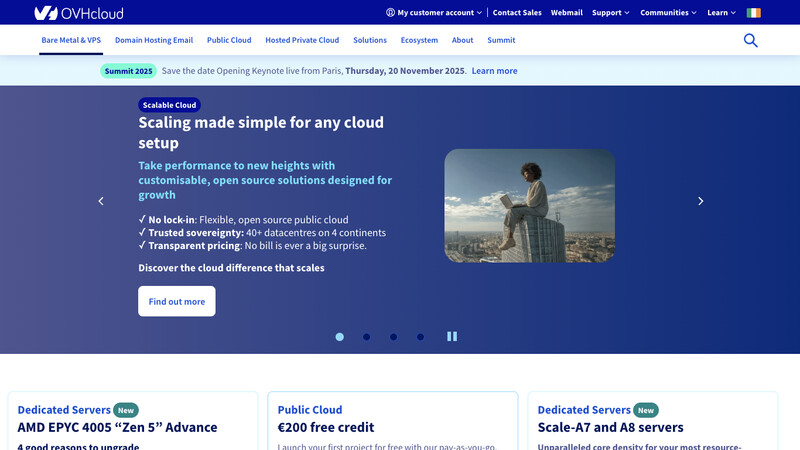The height and width of the screenshot is (450, 800).
Task: Open the Contact Sales link
Action: point(517,13)
